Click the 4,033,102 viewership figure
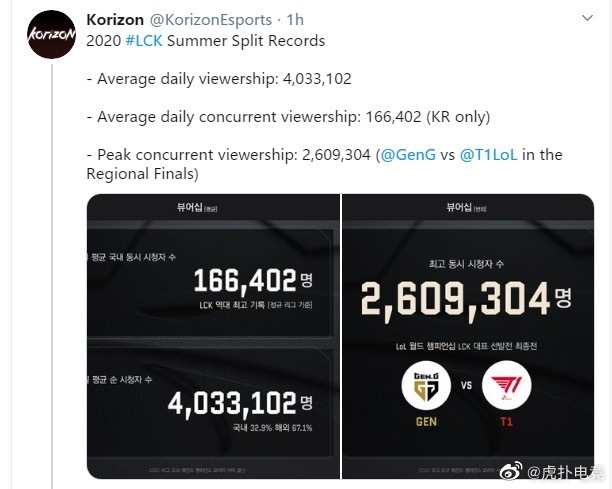 point(240,404)
